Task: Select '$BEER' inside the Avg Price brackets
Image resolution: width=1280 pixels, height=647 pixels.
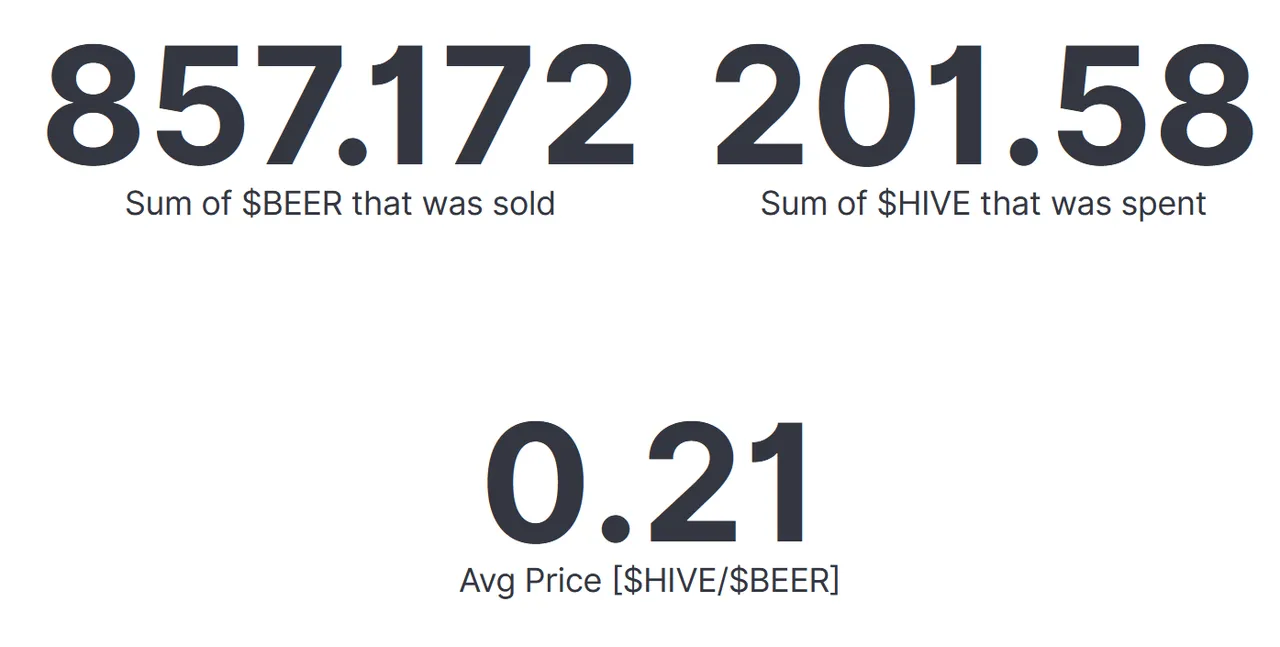Action: [779, 580]
